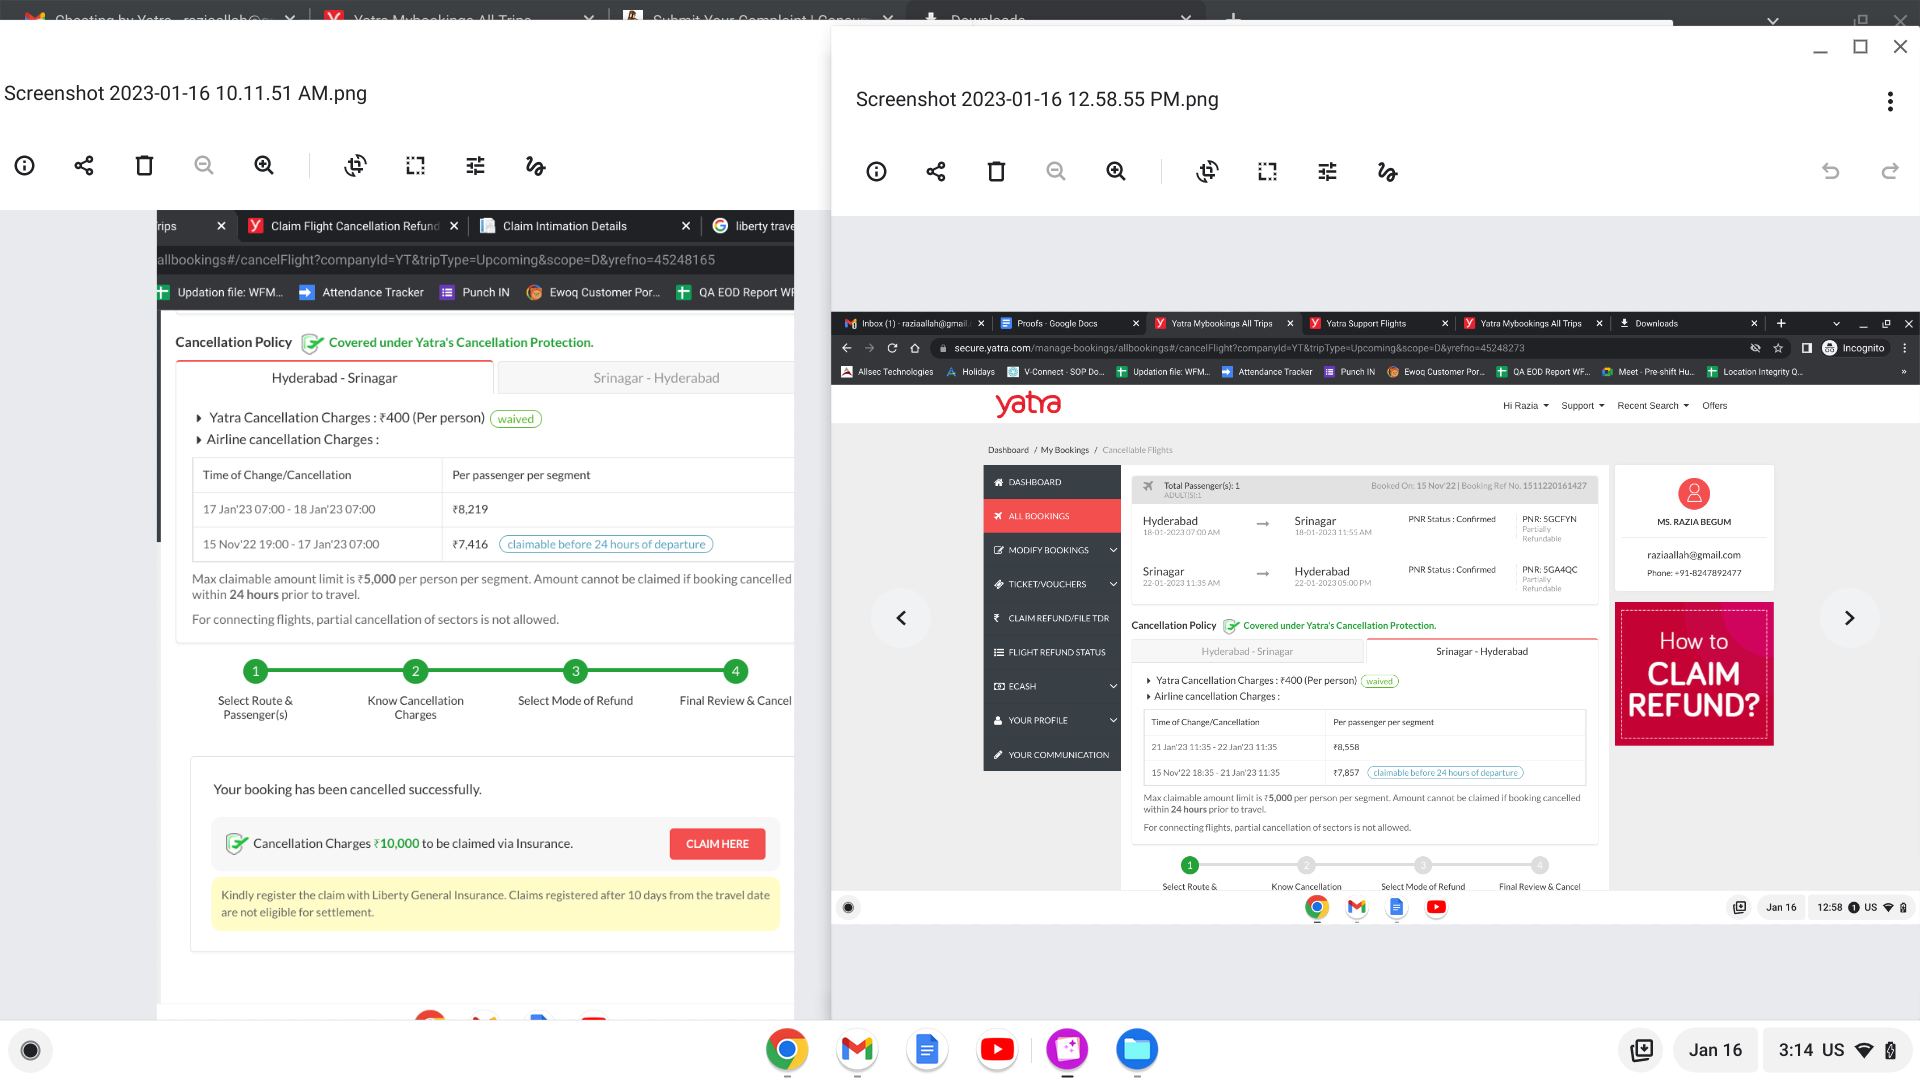Zoom out in the right Gallery window
This screenshot has width=1920, height=1080.
pyautogui.click(x=1056, y=172)
